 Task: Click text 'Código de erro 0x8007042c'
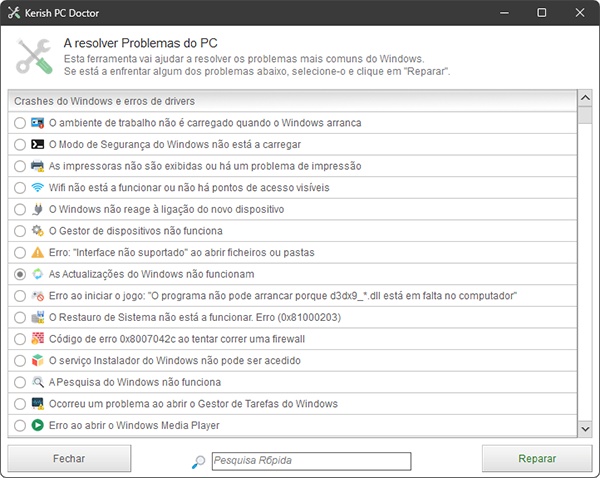tap(111, 339)
